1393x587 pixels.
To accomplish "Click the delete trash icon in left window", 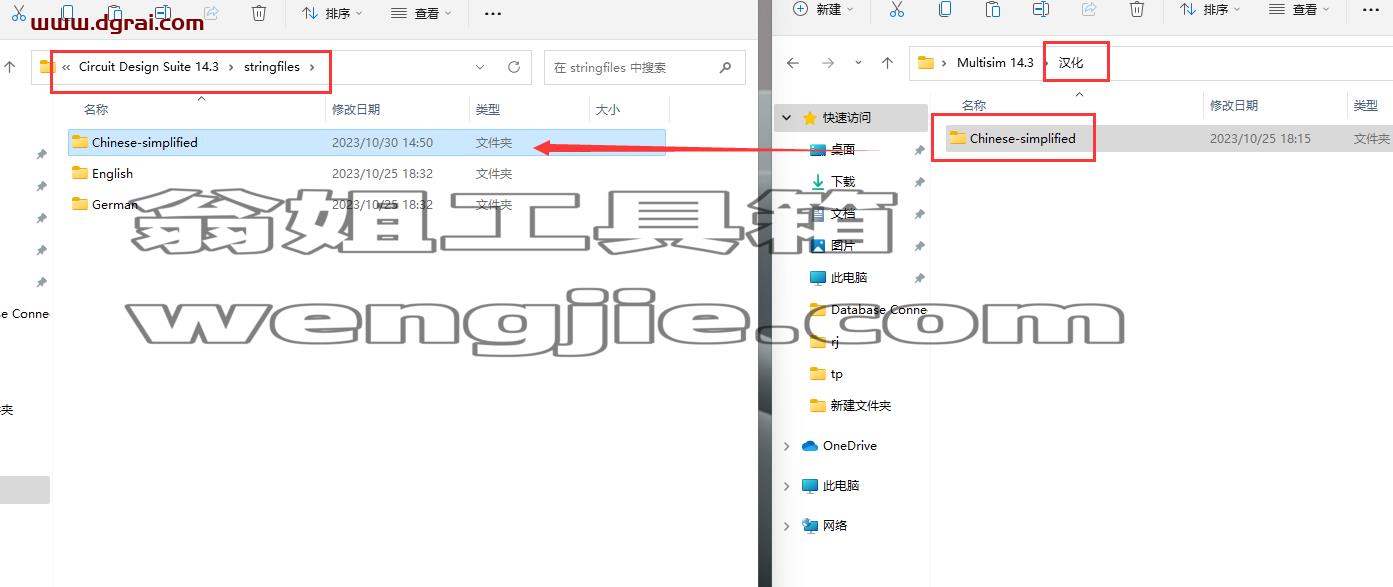I will [258, 13].
